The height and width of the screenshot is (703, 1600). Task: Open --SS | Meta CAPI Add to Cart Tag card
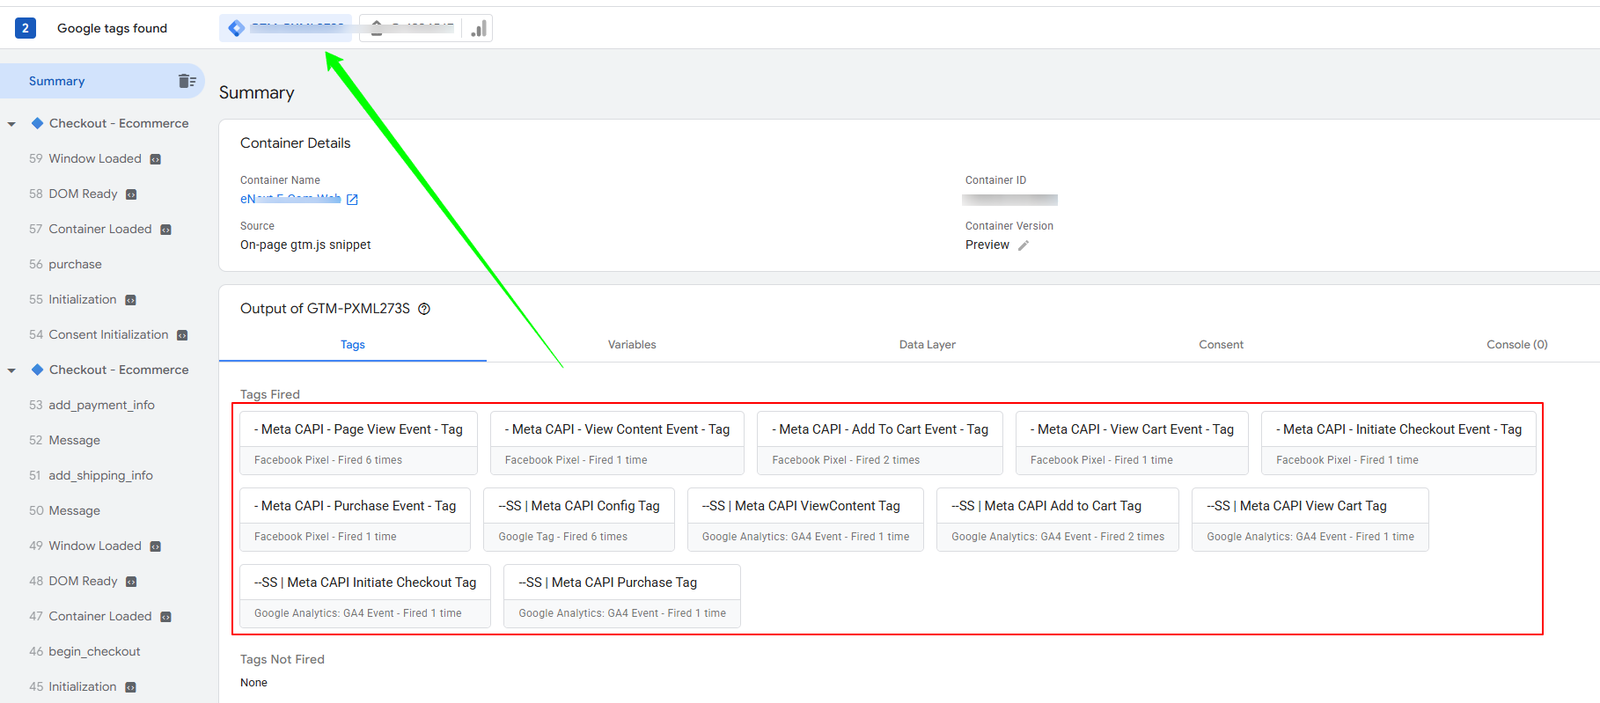click(1058, 520)
